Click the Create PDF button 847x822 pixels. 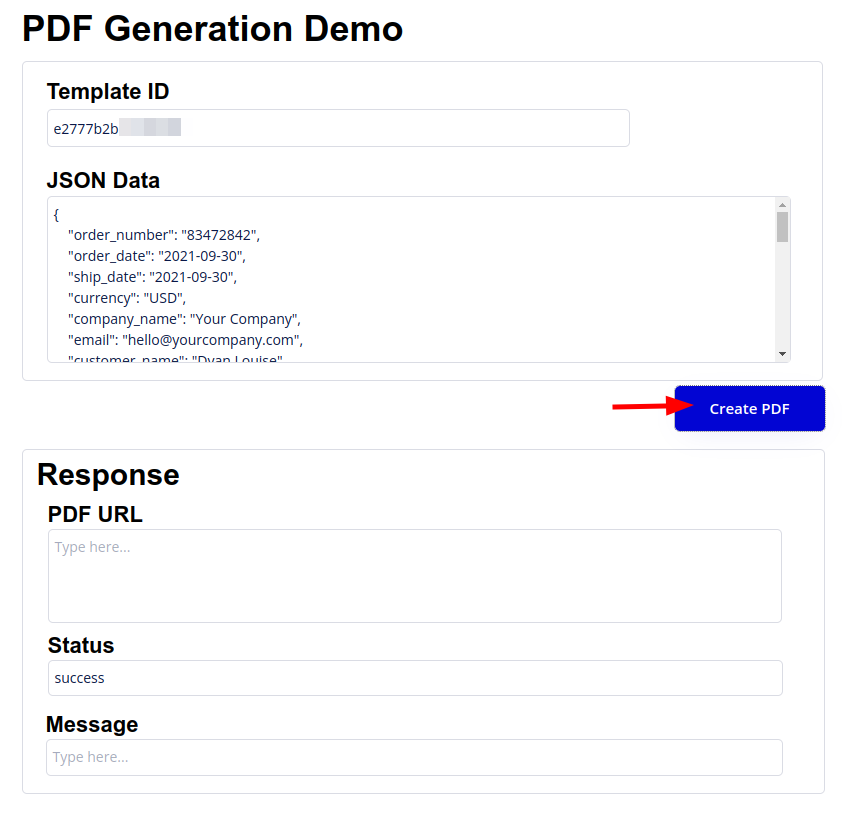tap(749, 408)
